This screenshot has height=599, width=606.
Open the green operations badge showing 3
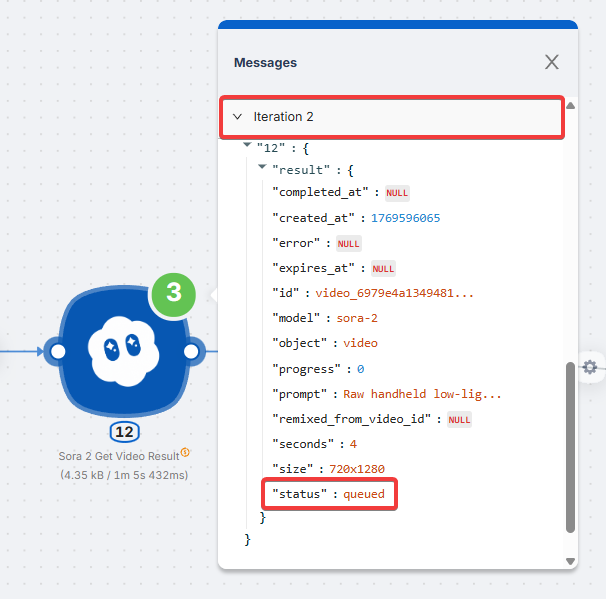click(x=174, y=292)
